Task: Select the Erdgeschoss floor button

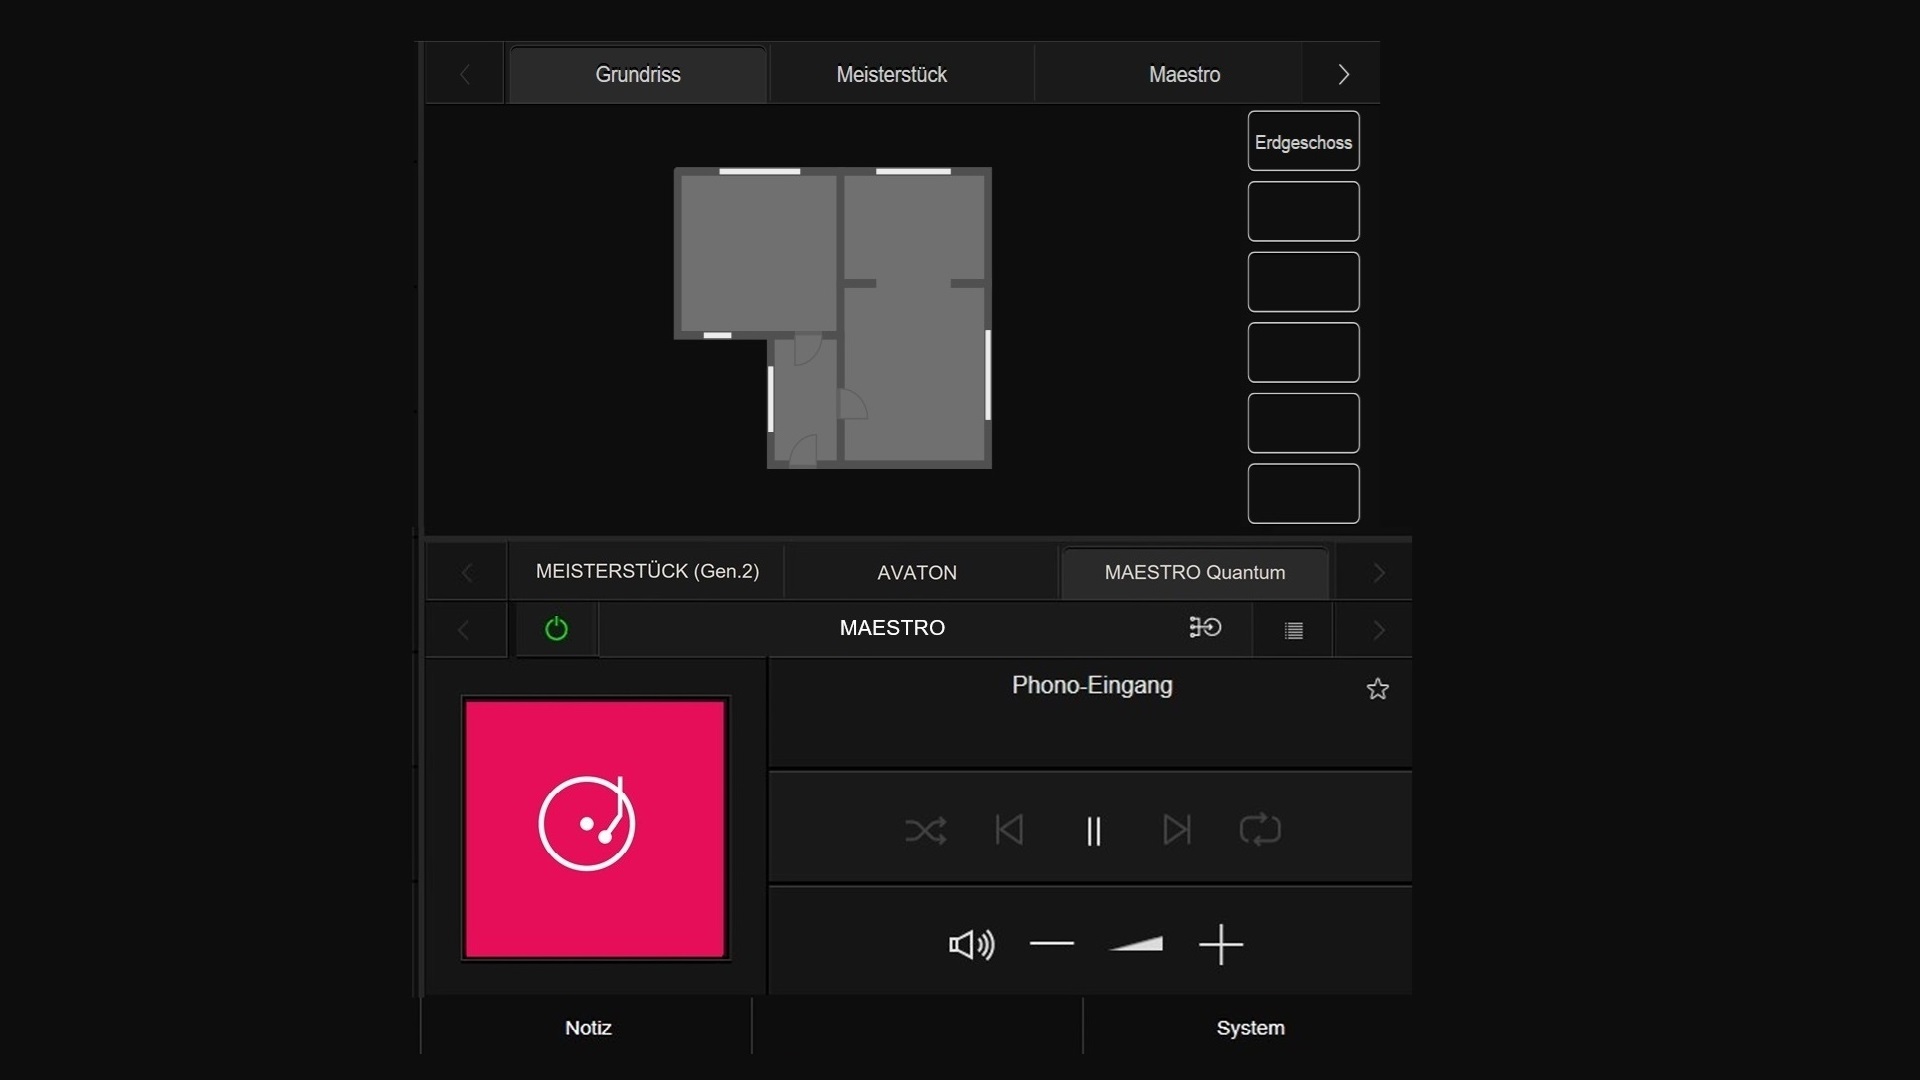Action: [1303, 142]
